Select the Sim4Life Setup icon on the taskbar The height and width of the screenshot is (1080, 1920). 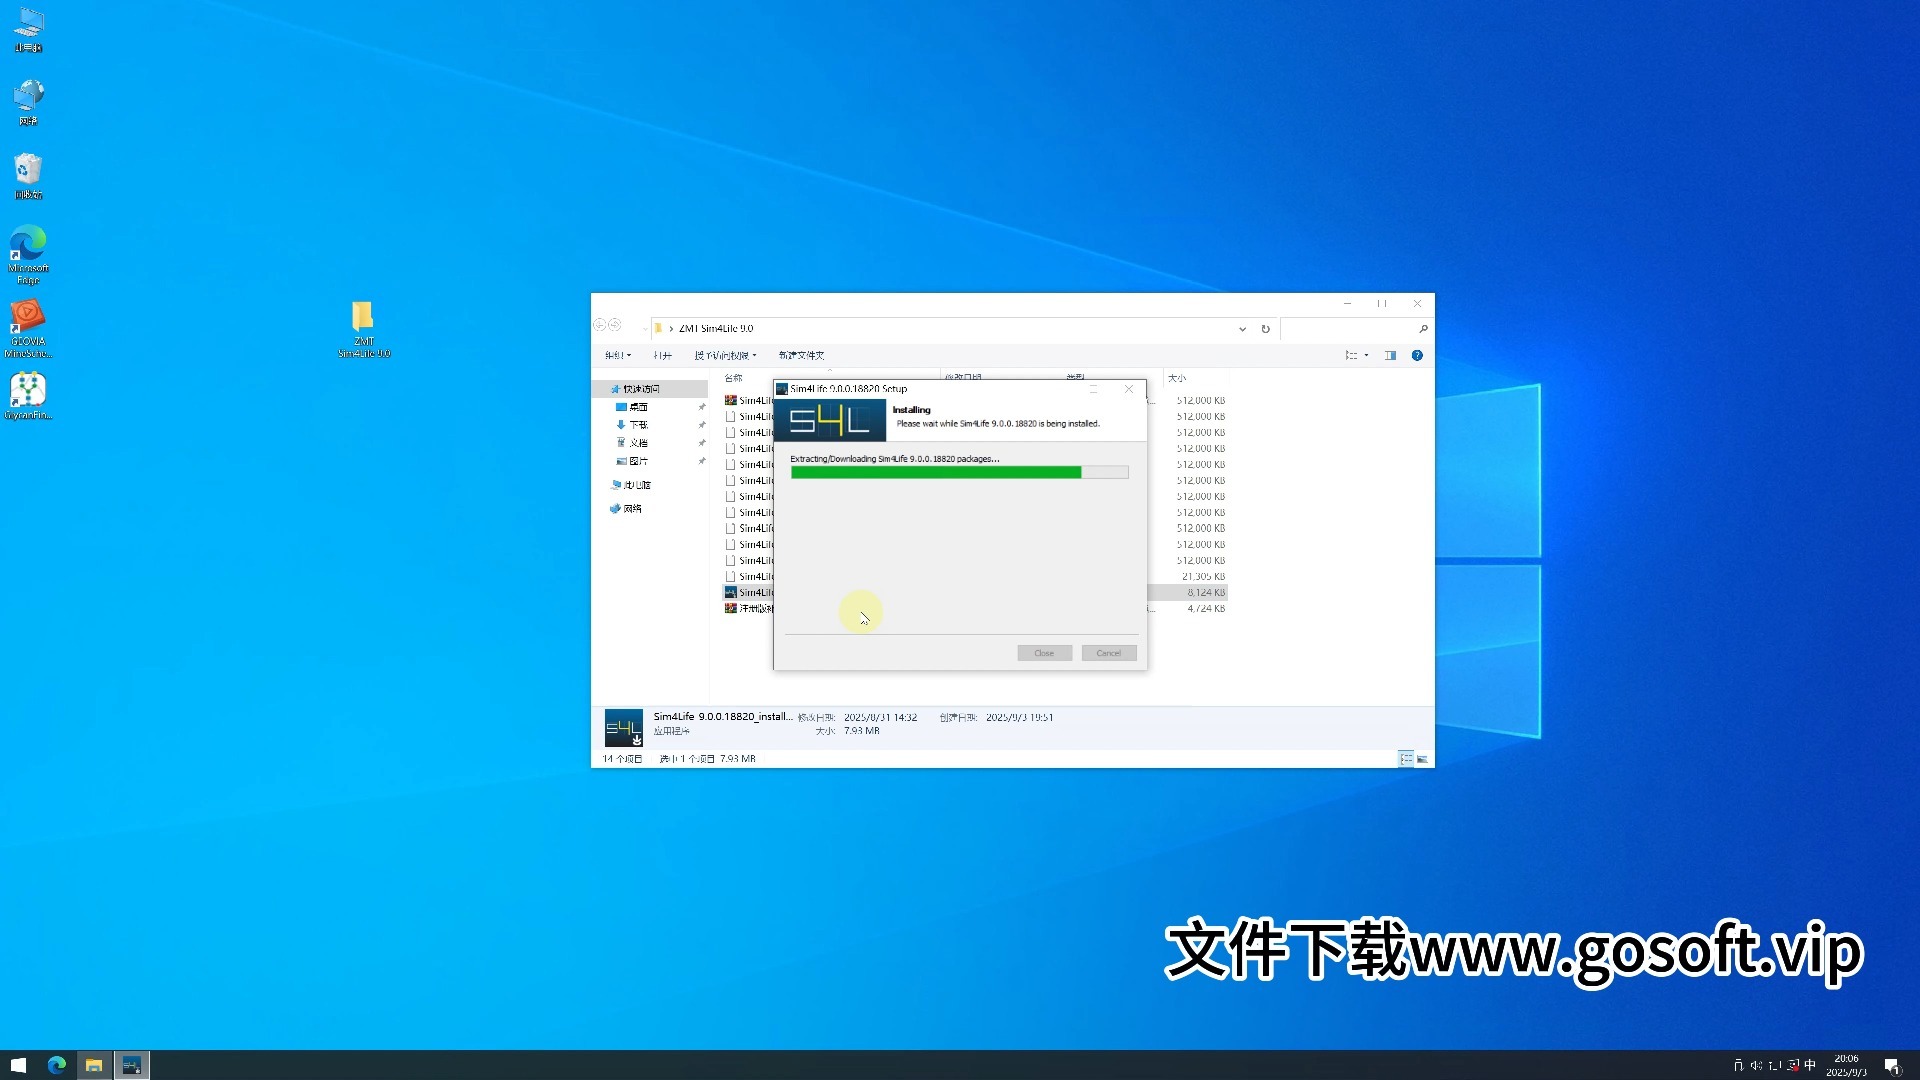point(131,1065)
